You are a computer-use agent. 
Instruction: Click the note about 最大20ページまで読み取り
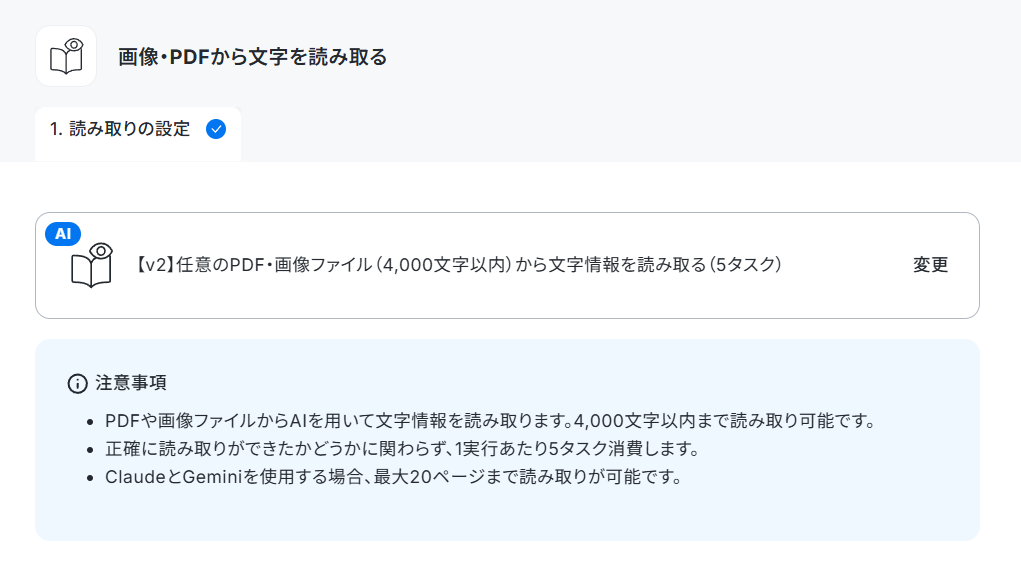(393, 477)
